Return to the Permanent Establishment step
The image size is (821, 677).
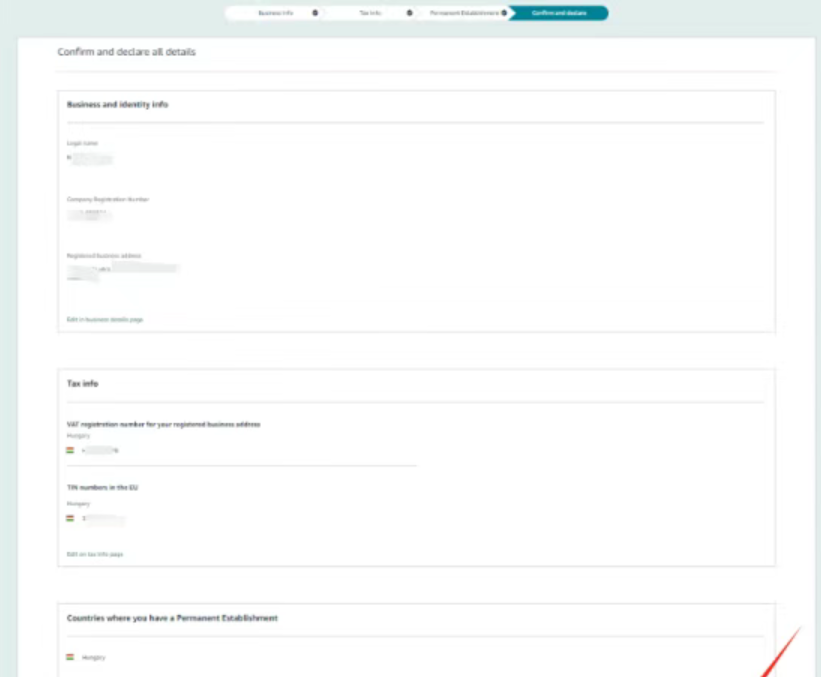[x=464, y=13]
